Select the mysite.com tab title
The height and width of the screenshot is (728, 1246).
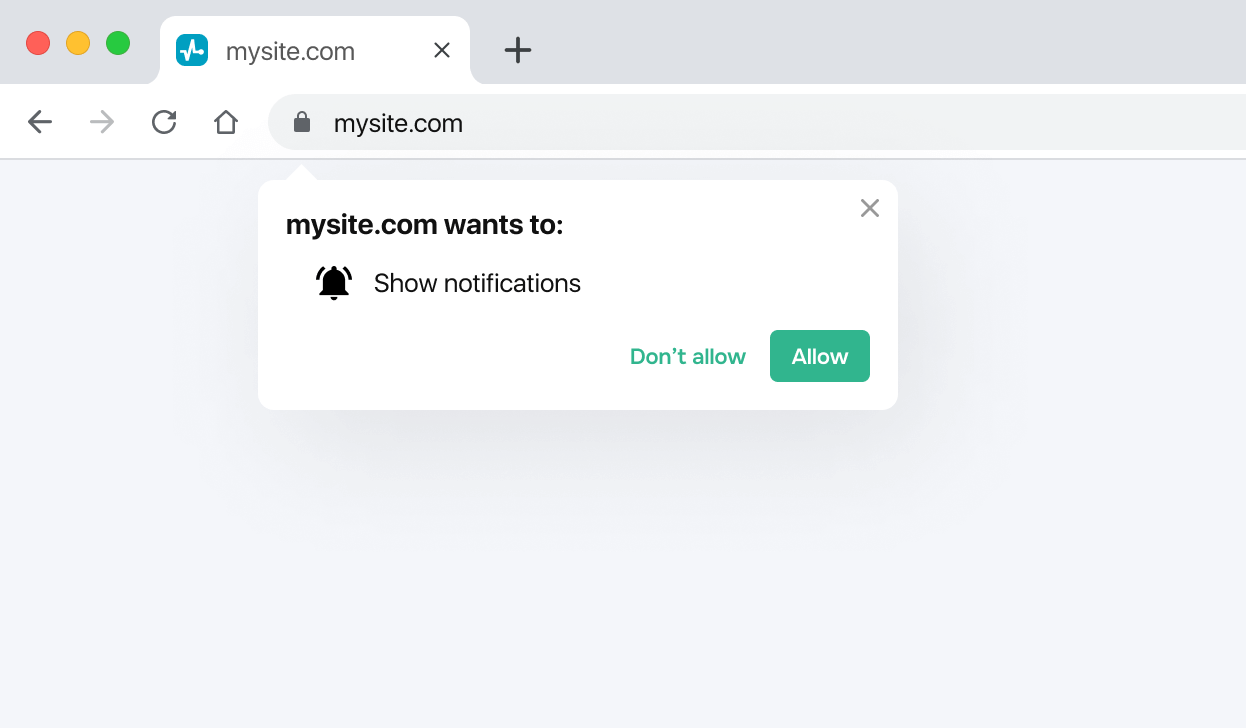click(x=290, y=51)
